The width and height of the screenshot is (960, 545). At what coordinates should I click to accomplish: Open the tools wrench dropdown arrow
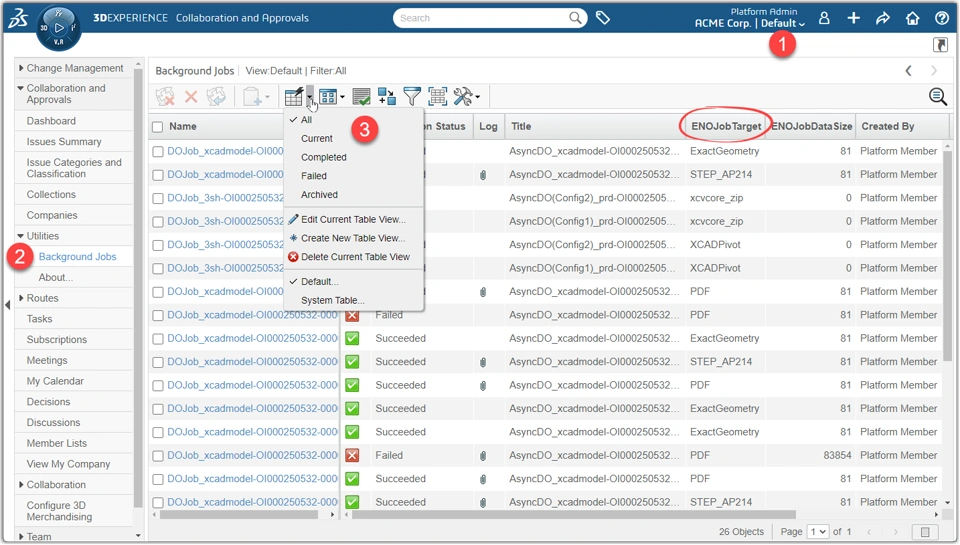(478, 97)
